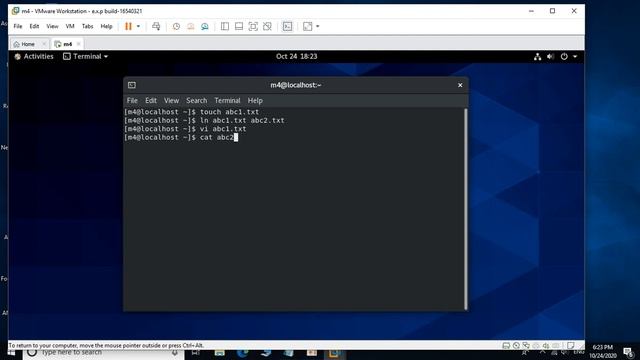
Task: Click the GNOME power icon
Action: pyautogui.click(x=564, y=57)
